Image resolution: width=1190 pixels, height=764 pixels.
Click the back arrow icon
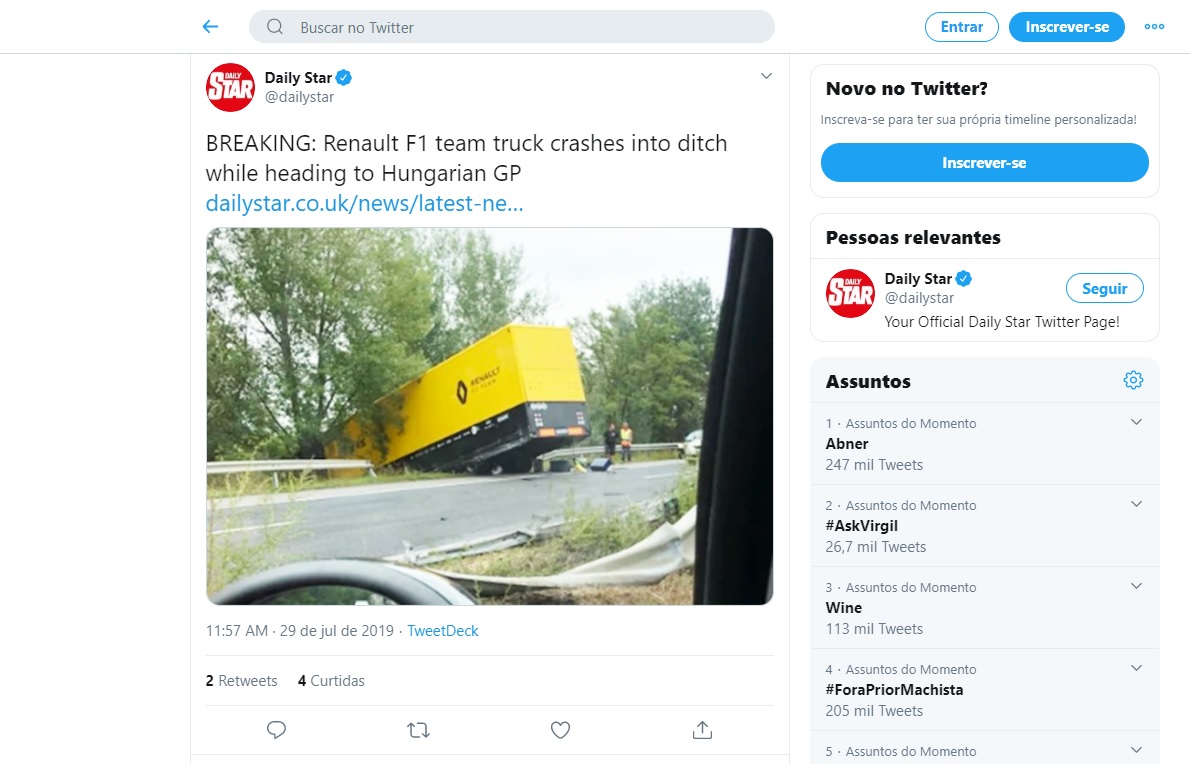[x=210, y=27]
